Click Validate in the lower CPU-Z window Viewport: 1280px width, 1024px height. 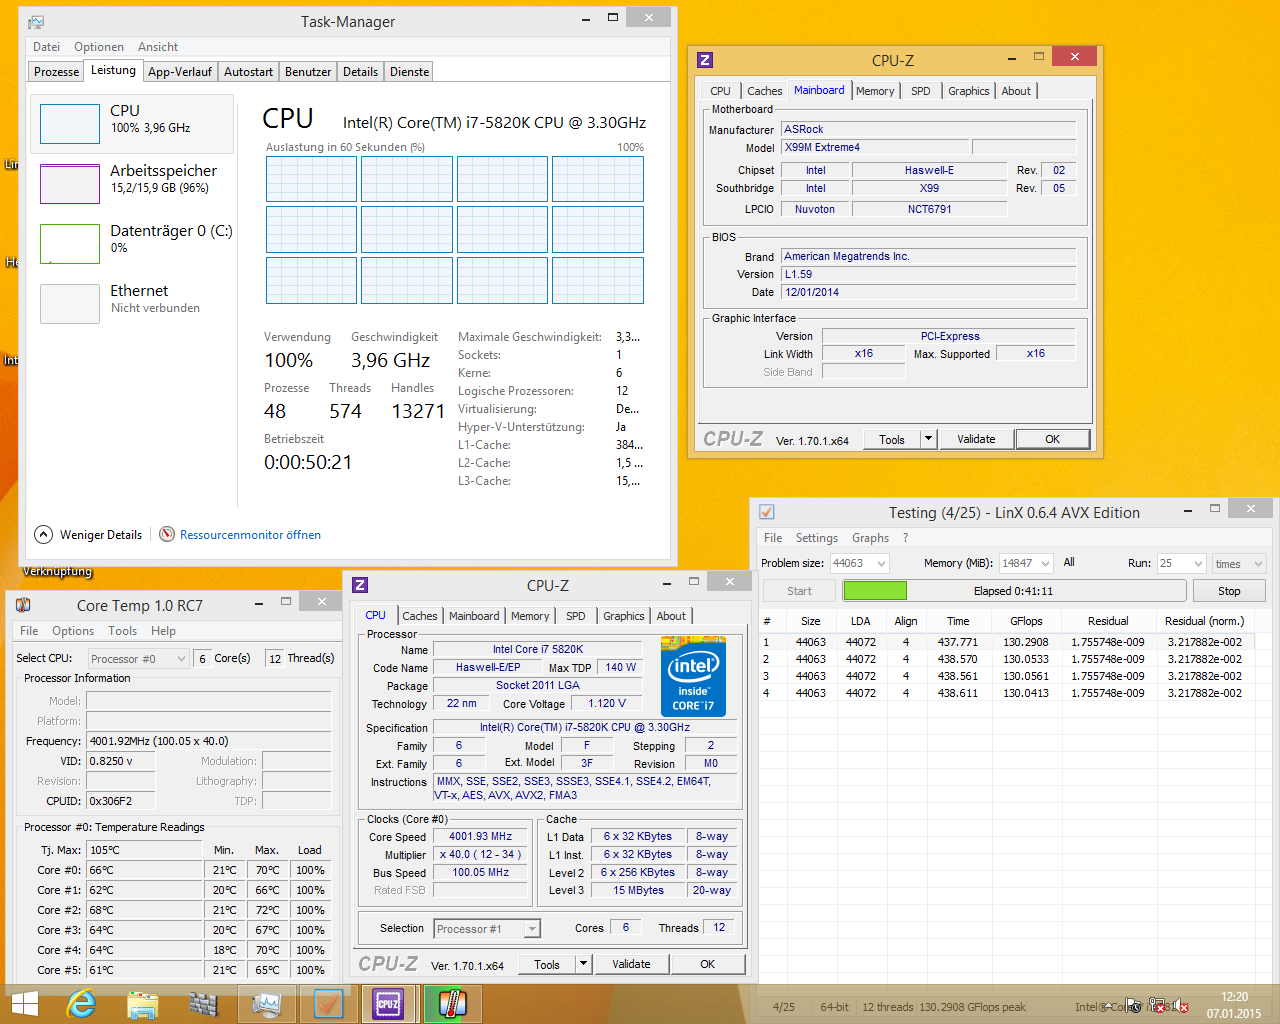[631, 964]
